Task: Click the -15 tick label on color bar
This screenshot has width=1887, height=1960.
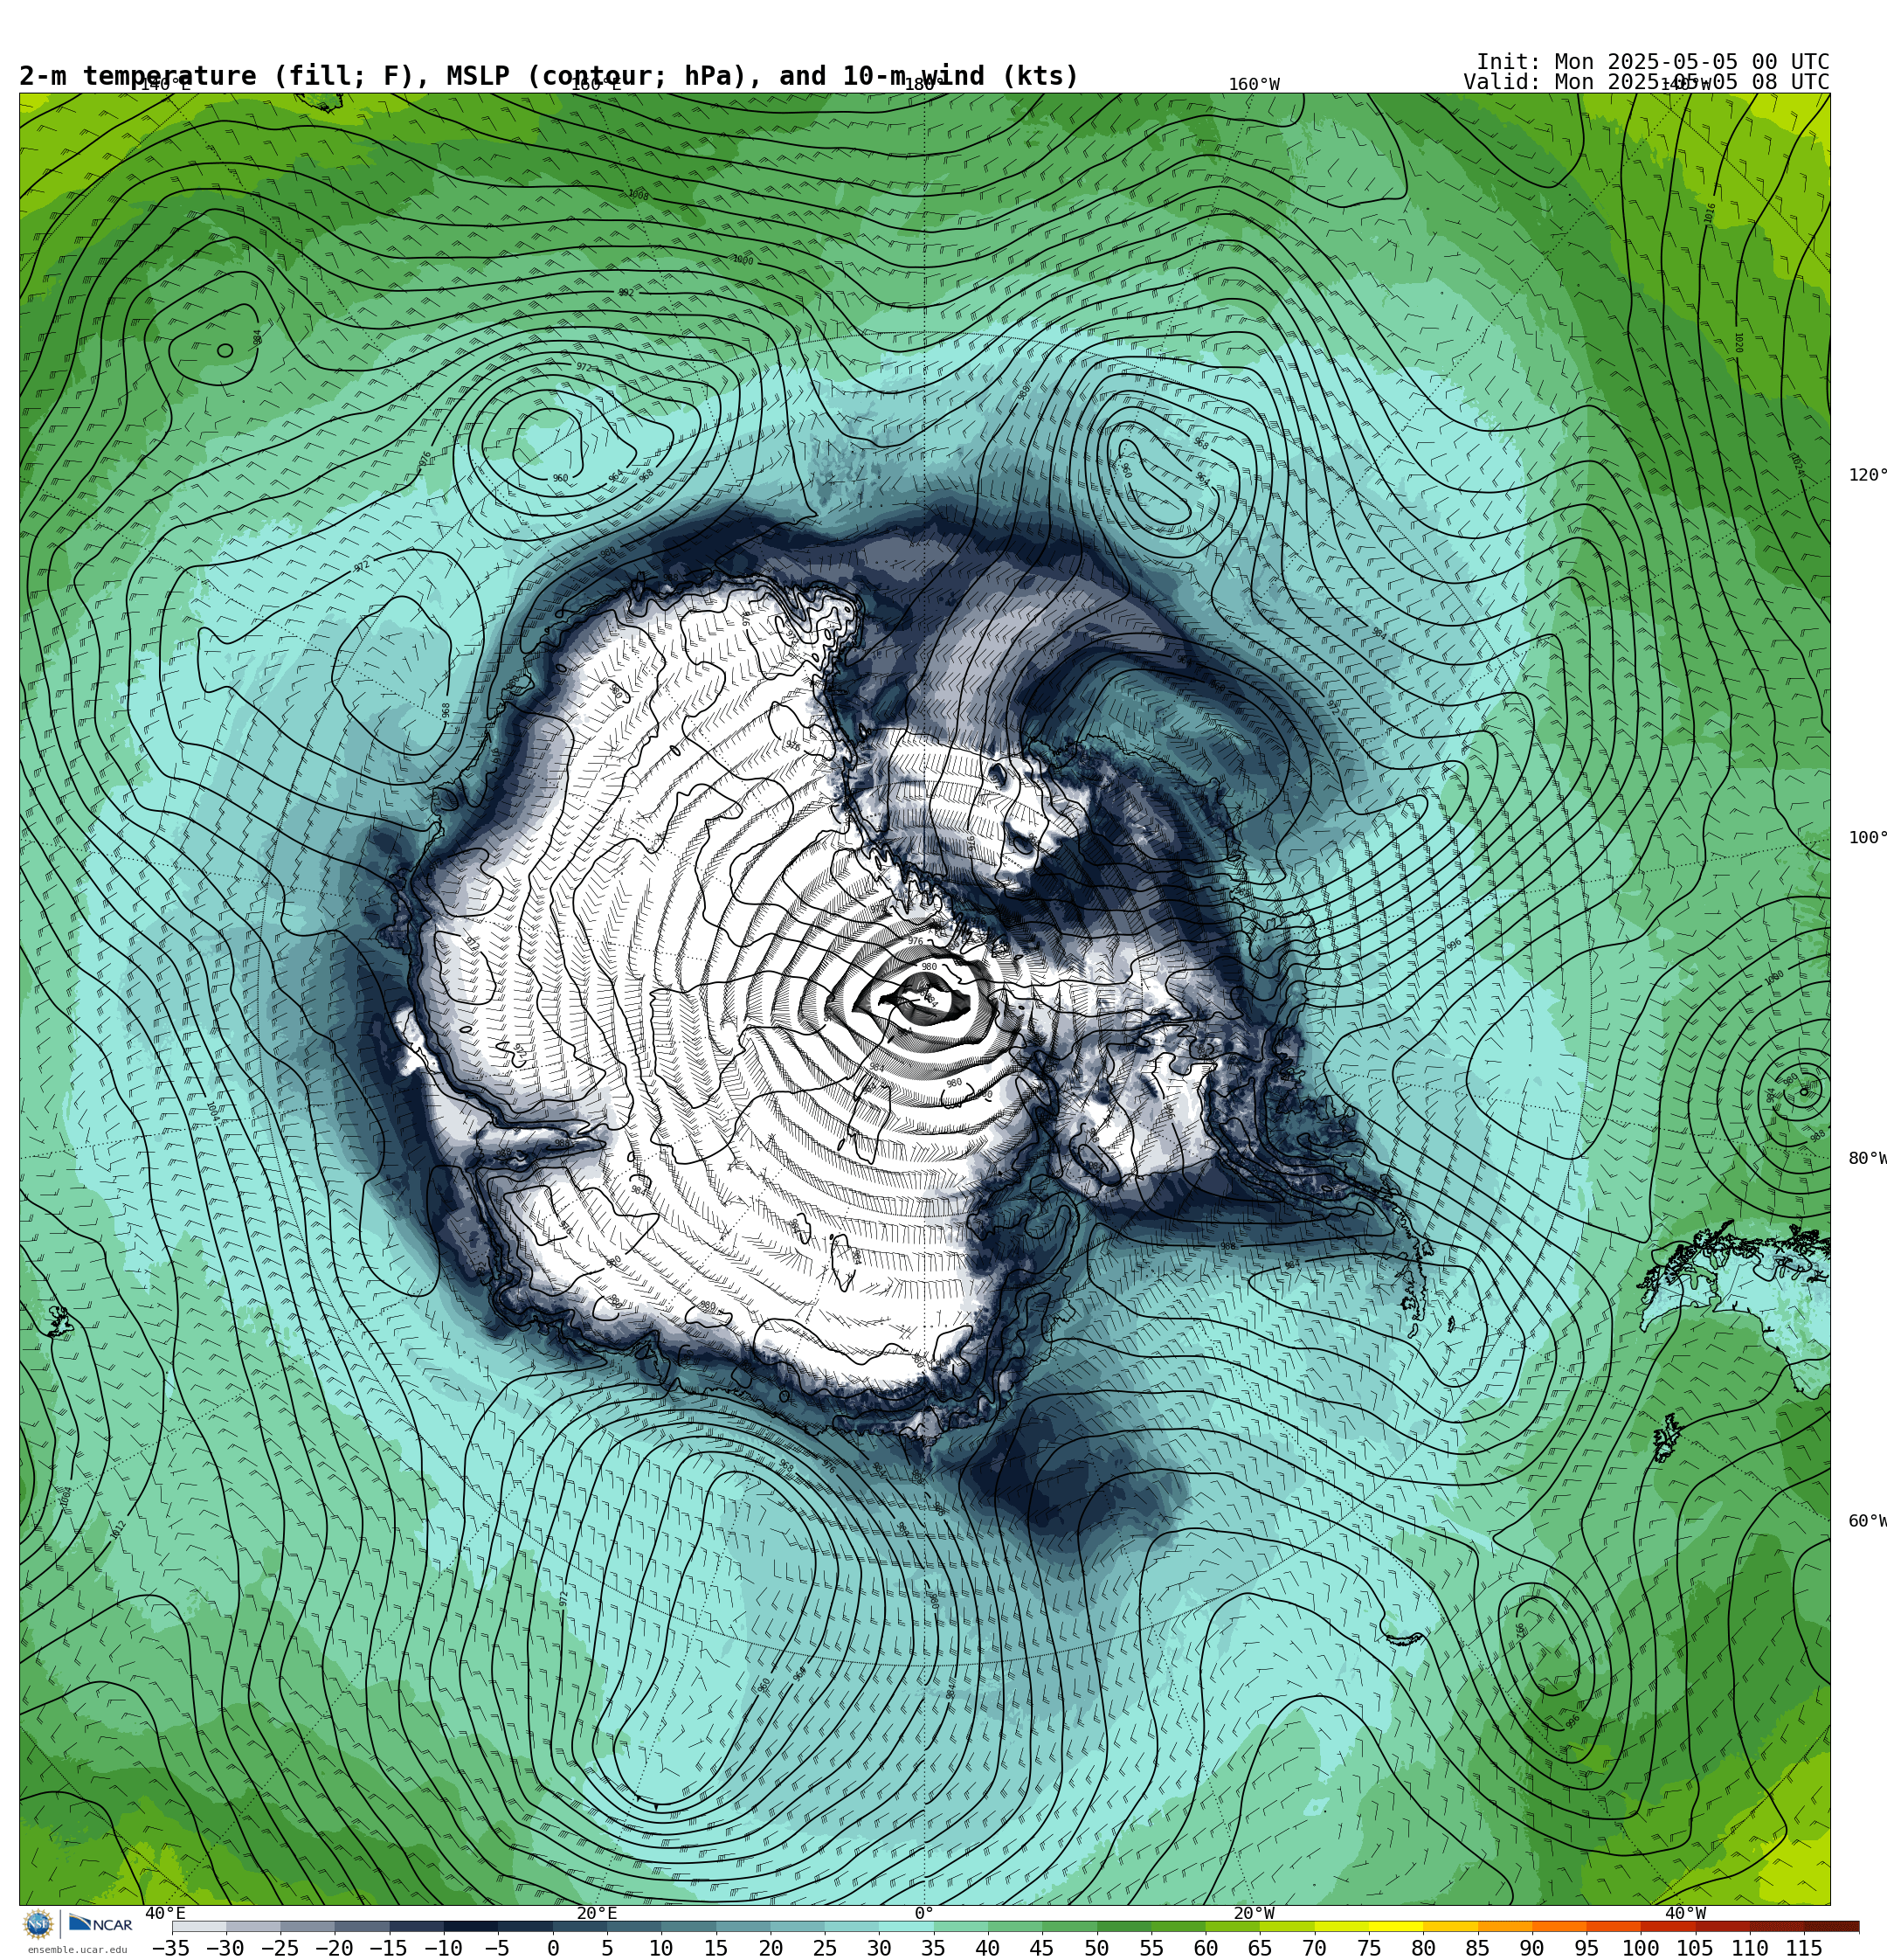Action: [389, 1949]
